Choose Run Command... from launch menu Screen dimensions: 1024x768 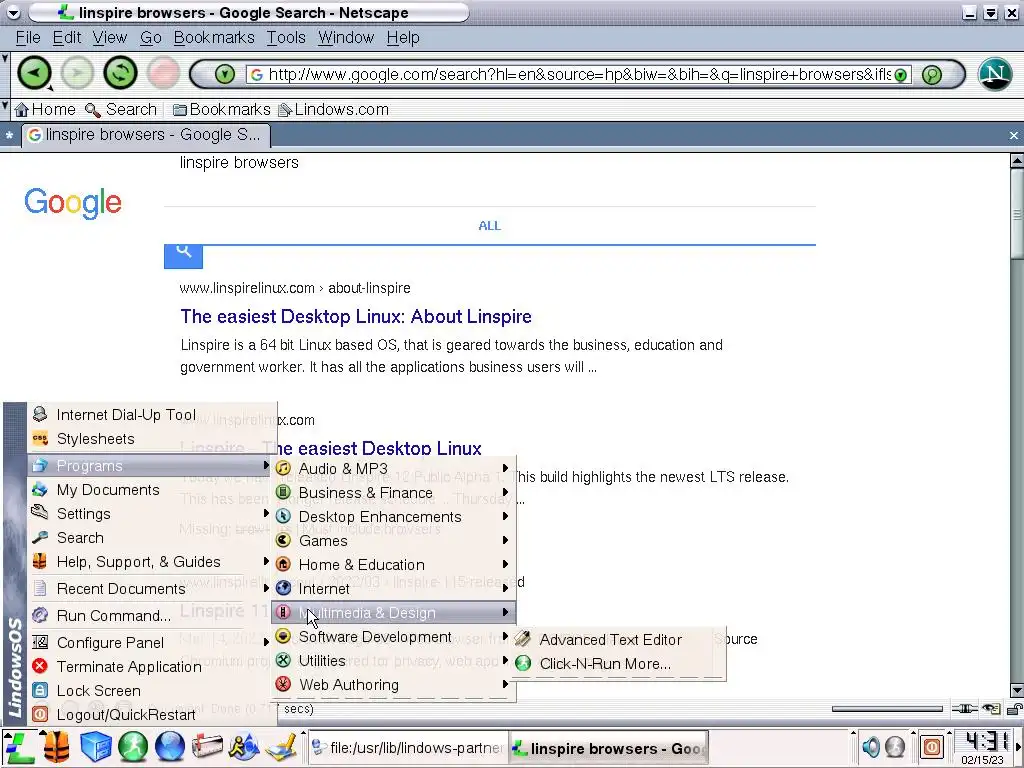[x=152, y=616]
